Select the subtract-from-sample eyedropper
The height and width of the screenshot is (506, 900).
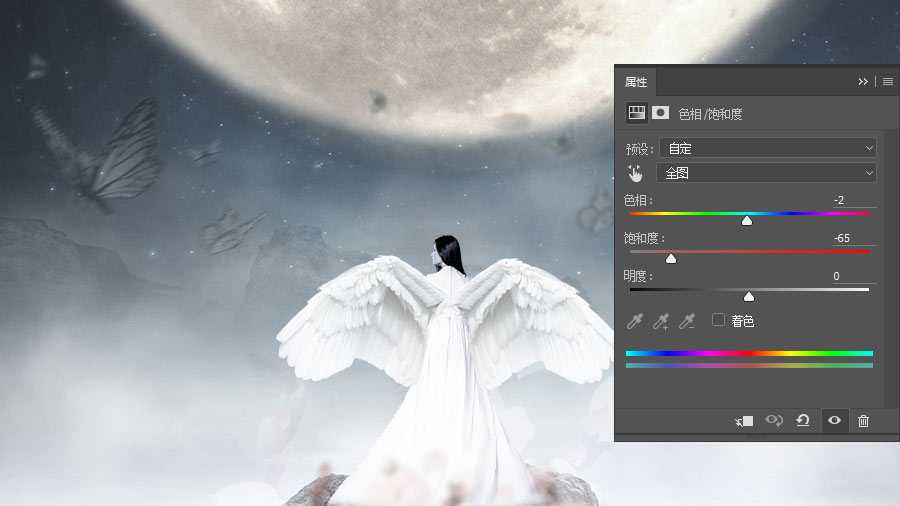point(687,321)
